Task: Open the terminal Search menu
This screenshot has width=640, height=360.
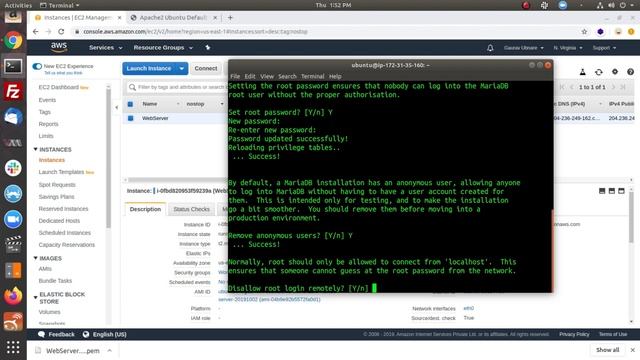Action: [287, 76]
